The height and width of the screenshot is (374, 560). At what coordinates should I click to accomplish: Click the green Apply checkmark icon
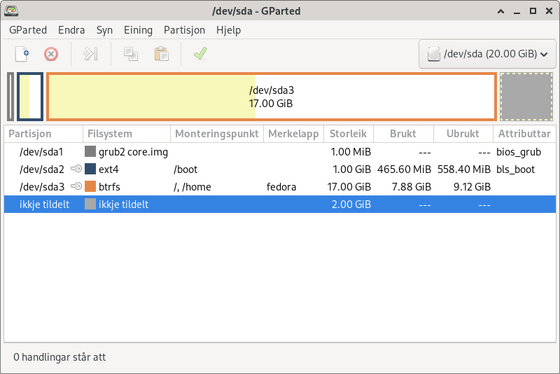200,54
